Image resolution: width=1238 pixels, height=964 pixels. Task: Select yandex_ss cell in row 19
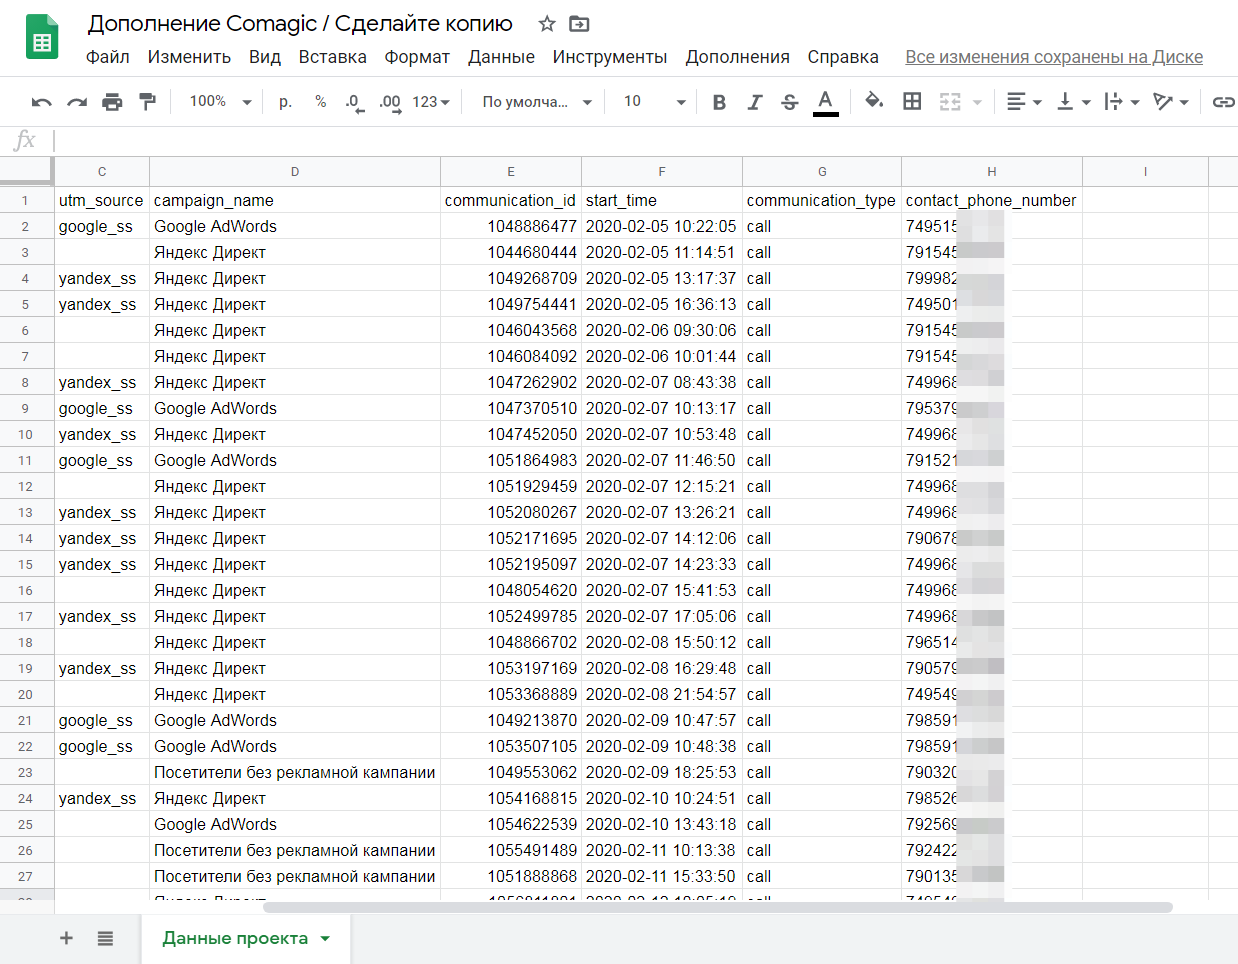pos(102,668)
